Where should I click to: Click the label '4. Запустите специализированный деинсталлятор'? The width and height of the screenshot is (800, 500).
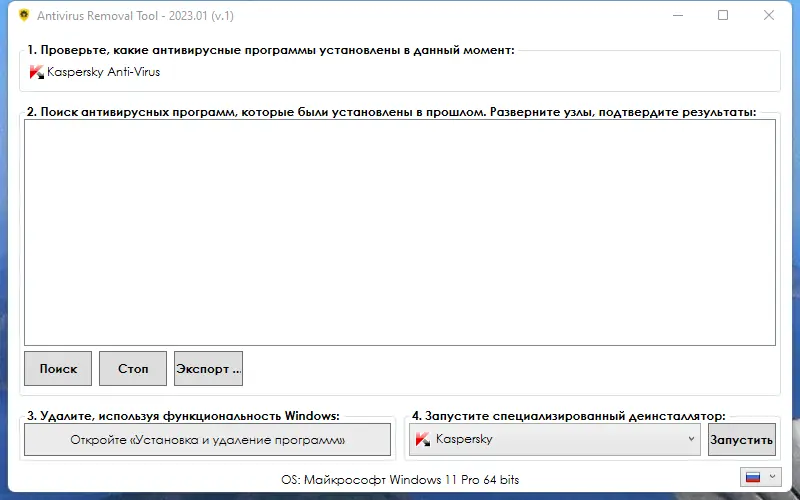[x=568, y=416]
